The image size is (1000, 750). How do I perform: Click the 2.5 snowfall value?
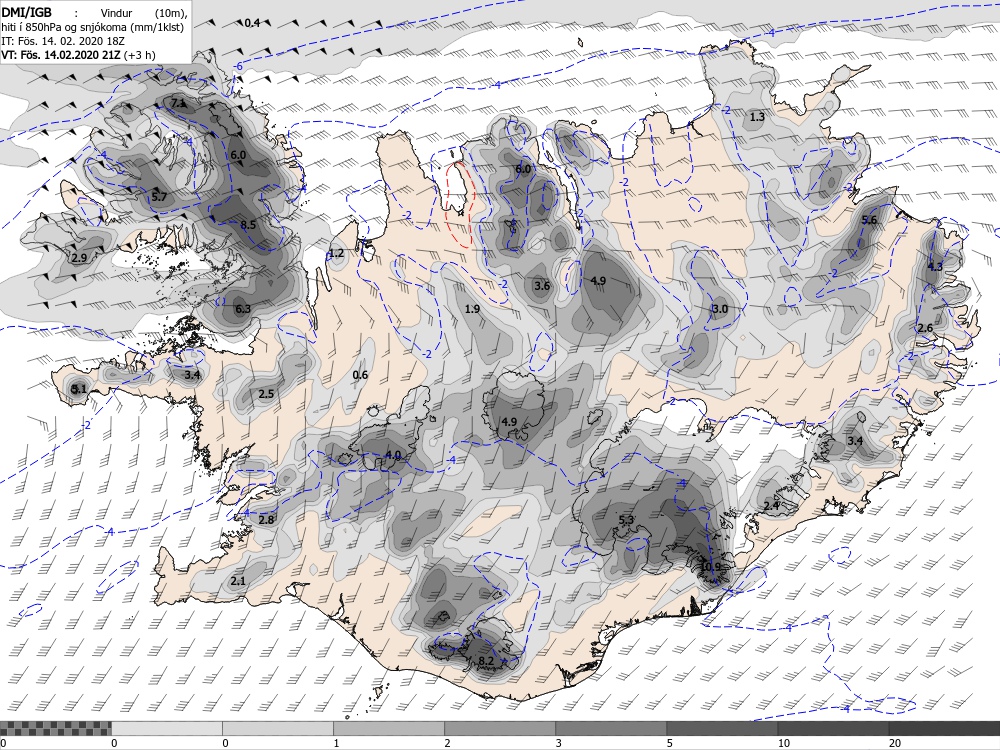coord(266,393)
